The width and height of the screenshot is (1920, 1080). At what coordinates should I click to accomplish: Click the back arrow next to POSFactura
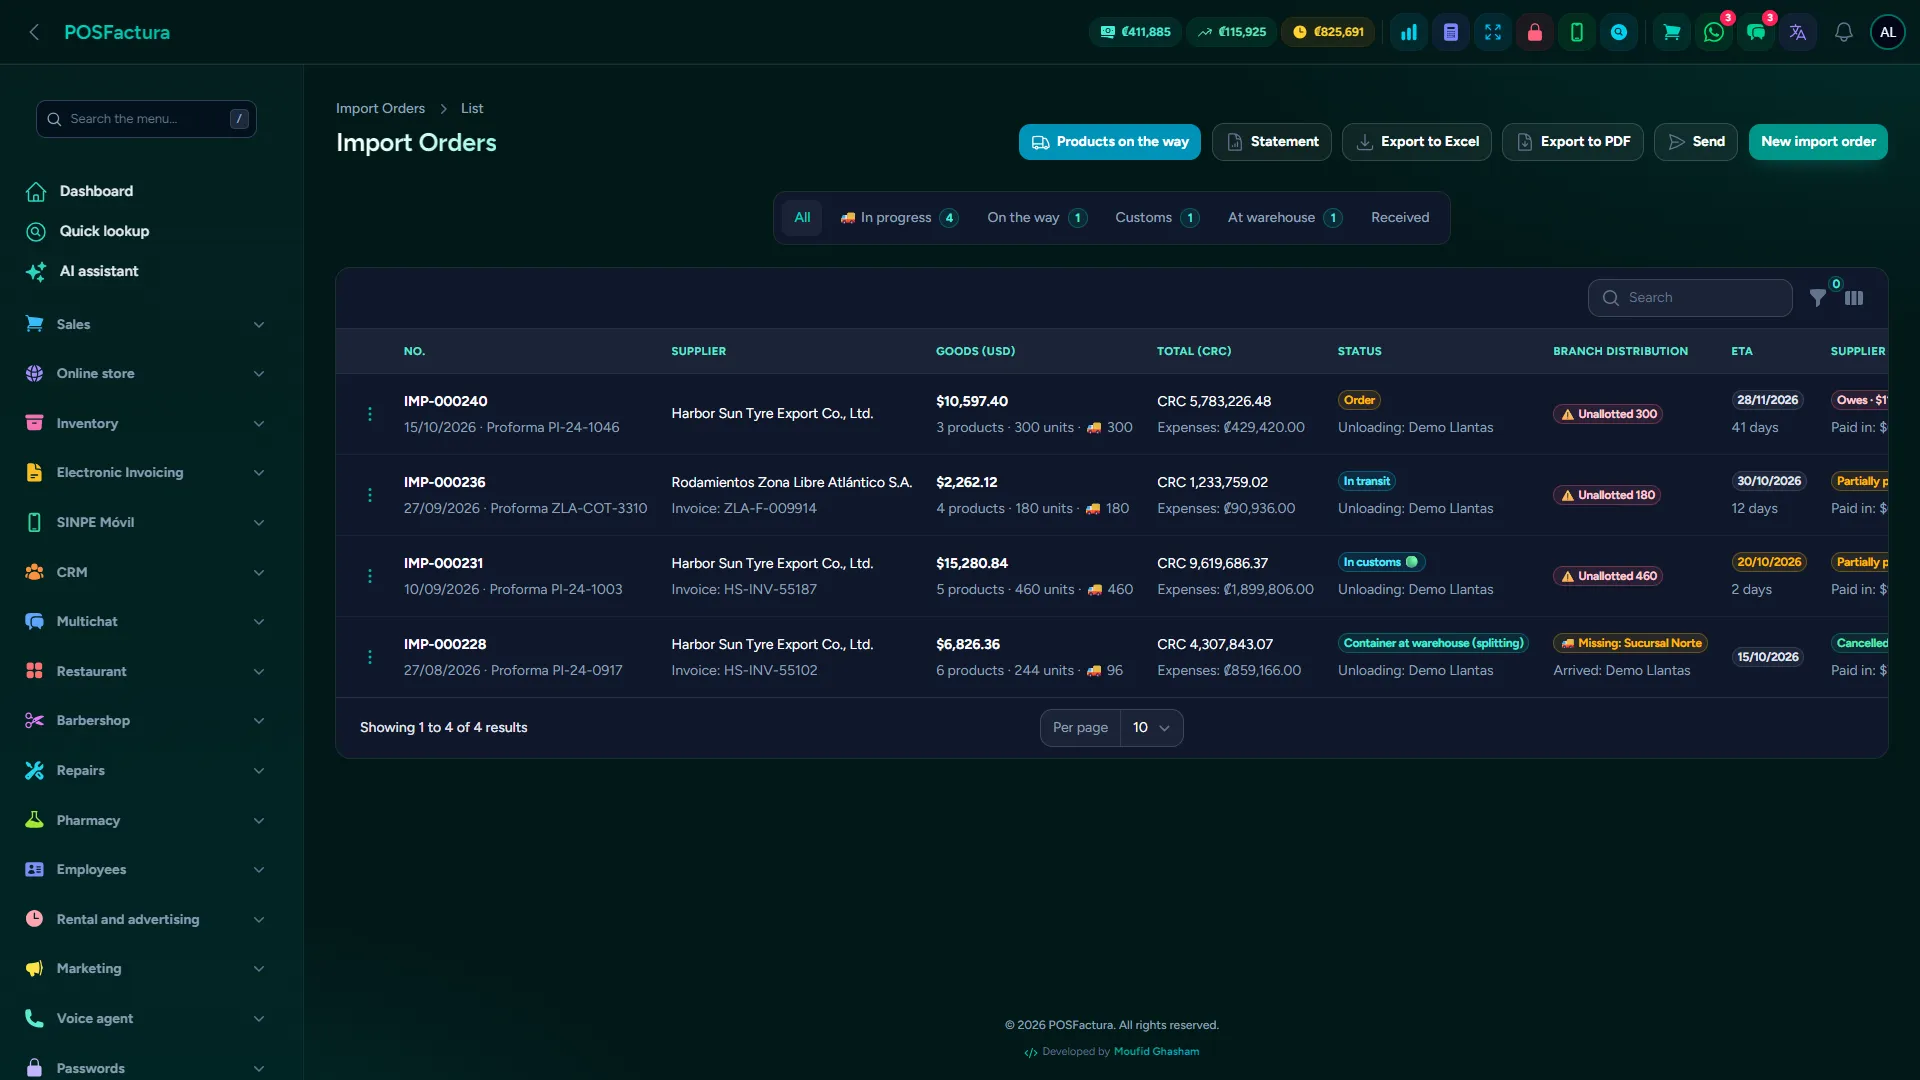[35, 32]
